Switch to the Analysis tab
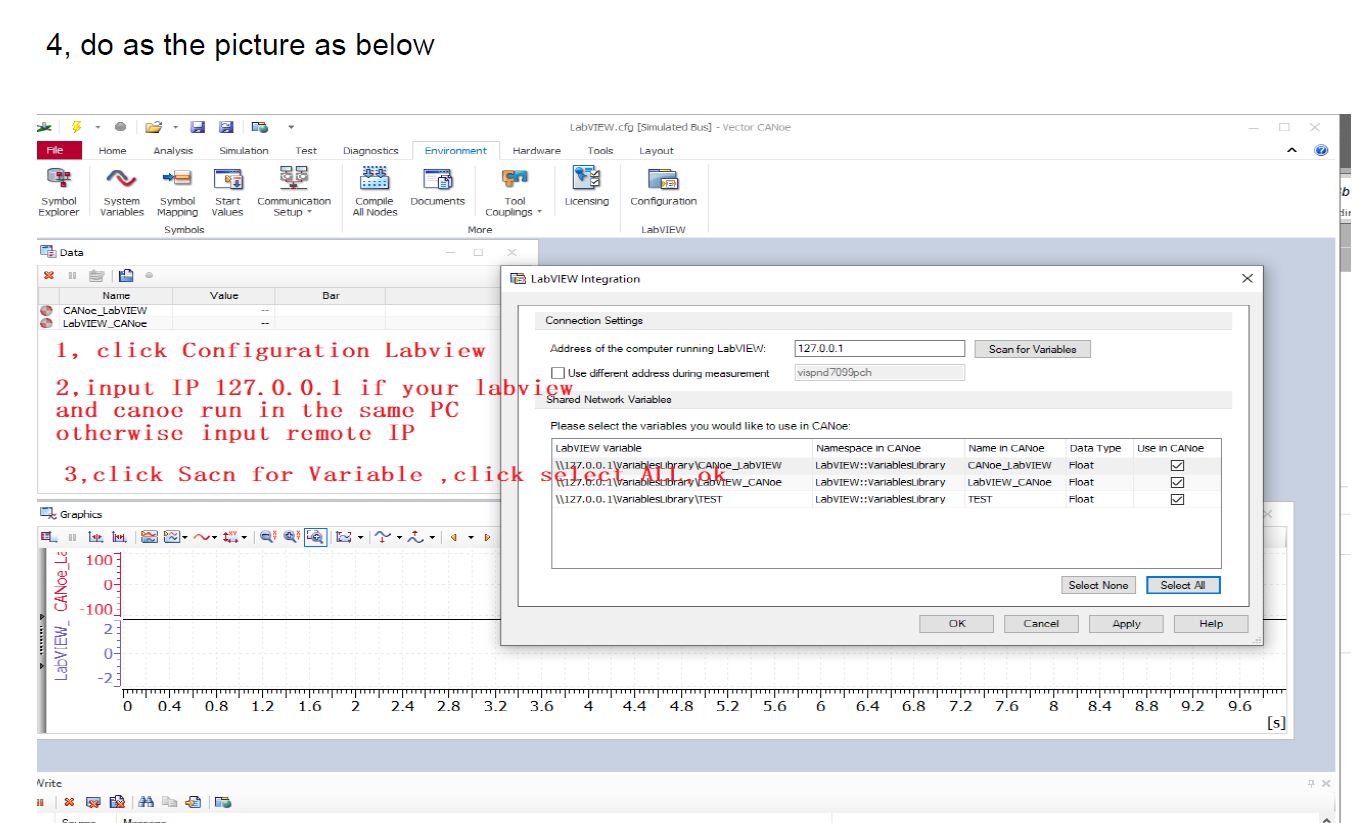The image size is (1365, 823). point(173,150)
